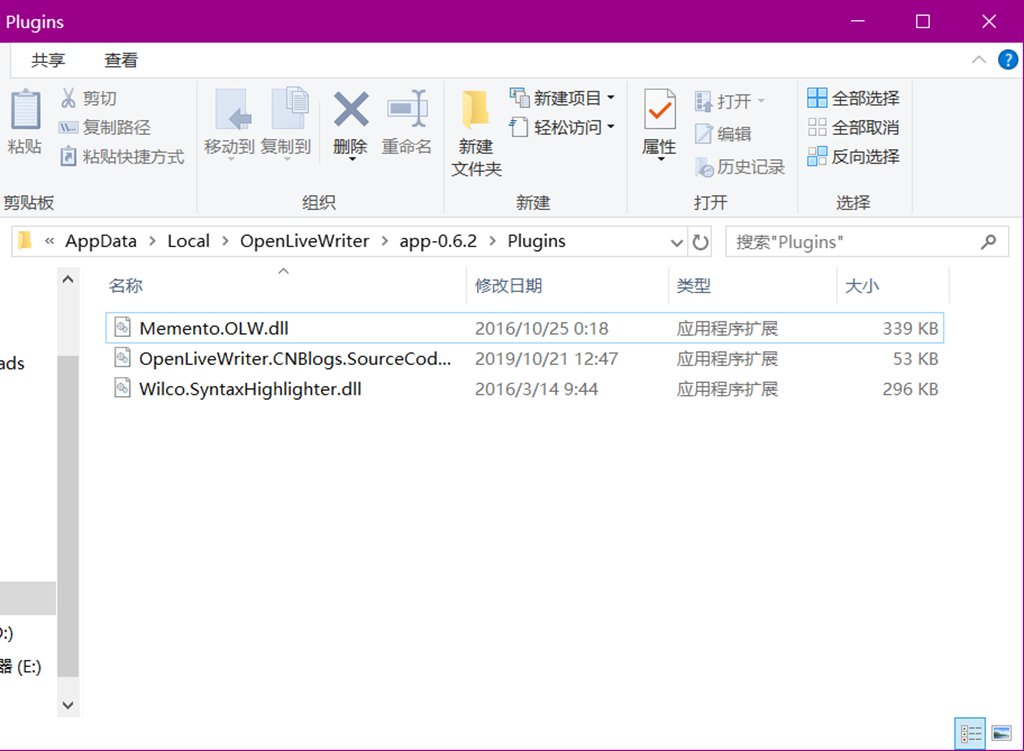Viewport: 1024px width, 751px height.
Task: Select the 剪切 (Cut) icon
Action: point(68,97)
